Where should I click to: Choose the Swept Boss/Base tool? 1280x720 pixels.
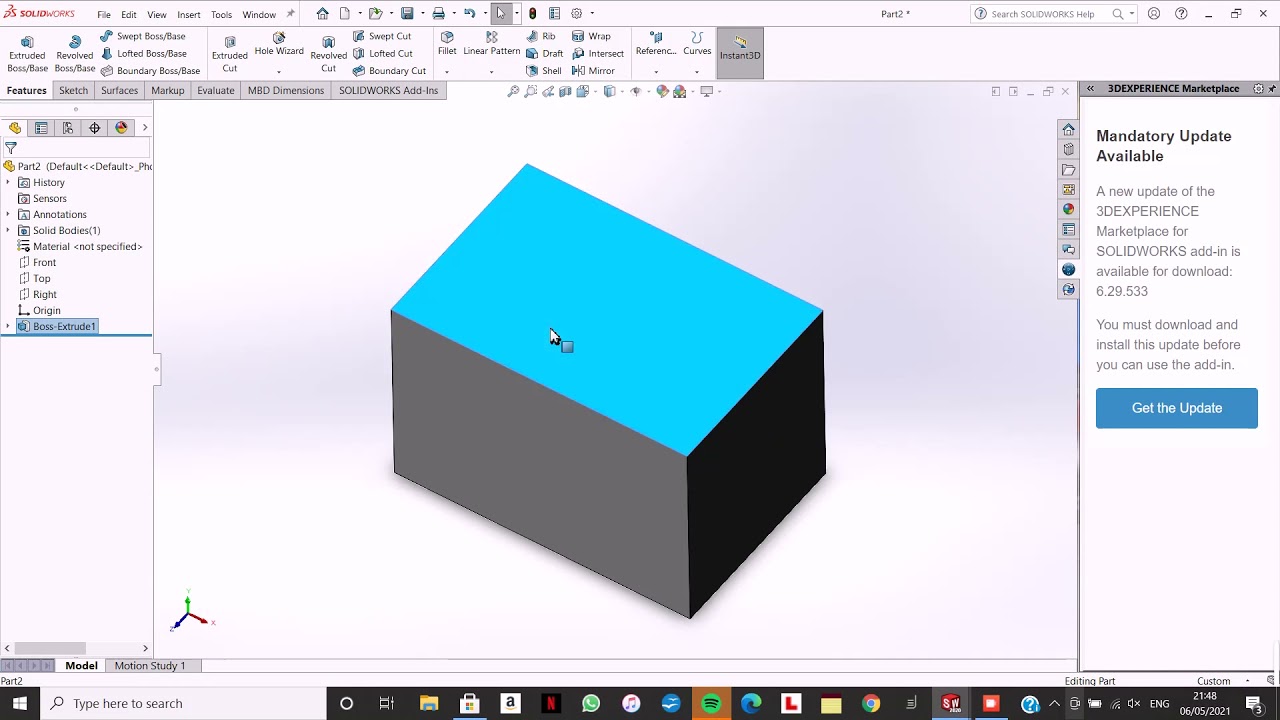click(x=143, y=36)
